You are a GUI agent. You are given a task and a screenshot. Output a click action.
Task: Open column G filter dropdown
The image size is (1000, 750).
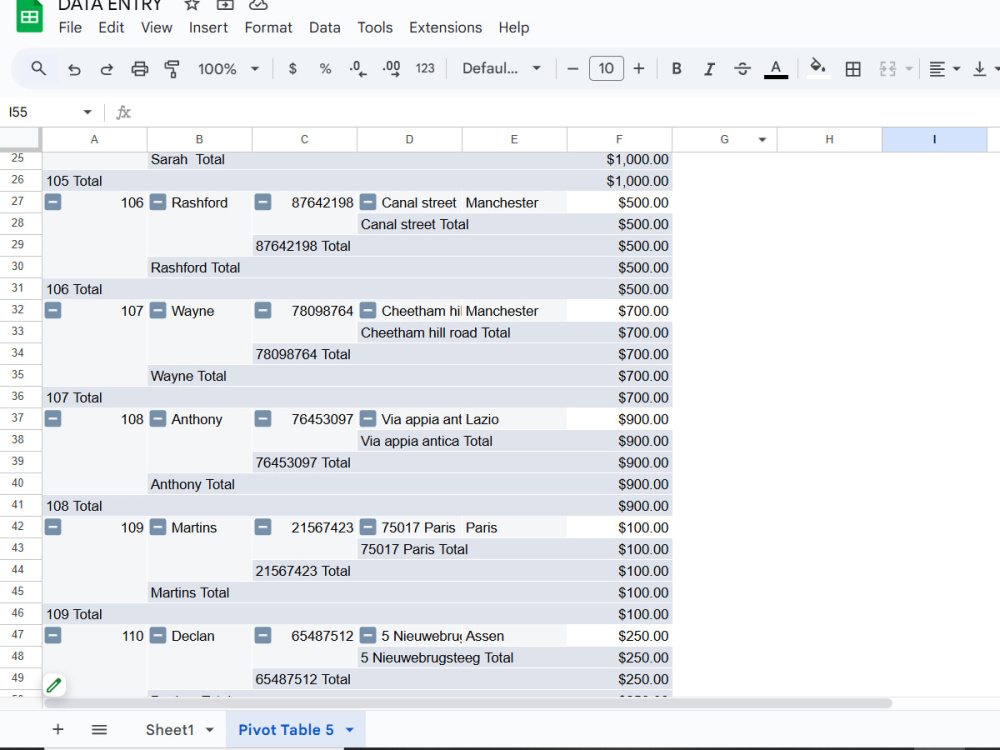point(762,140)
